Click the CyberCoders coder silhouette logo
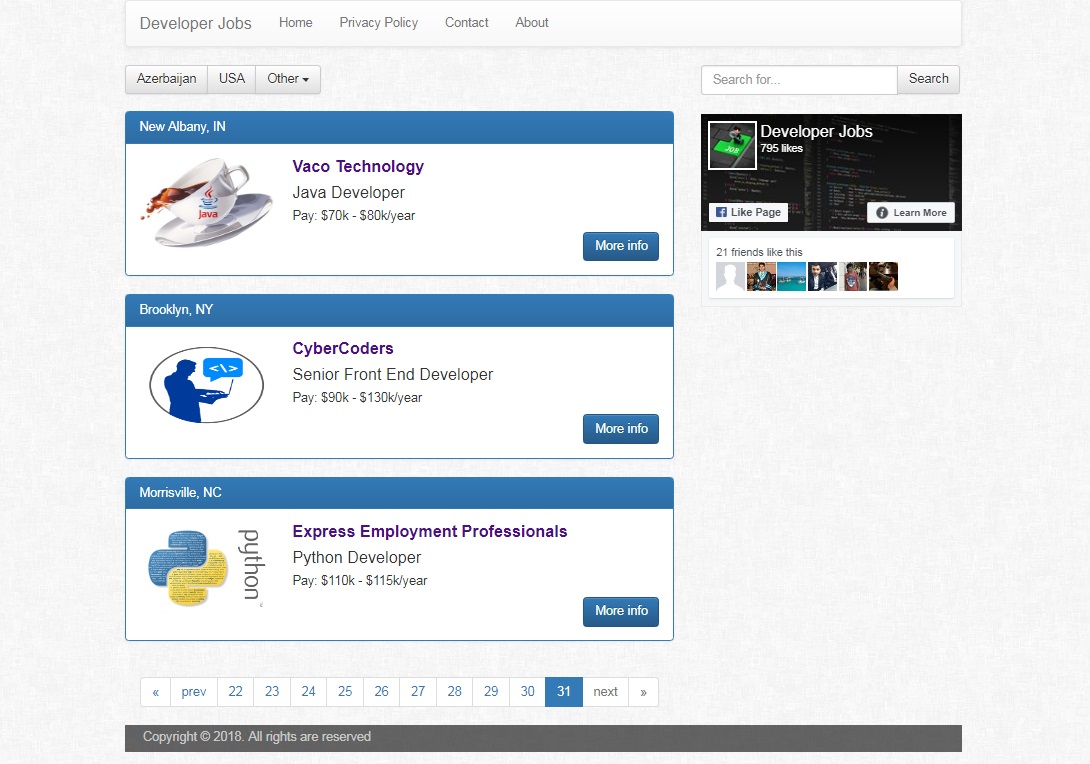The height and width of the screenshot is (764, 1090). click(x=206, y=385)
